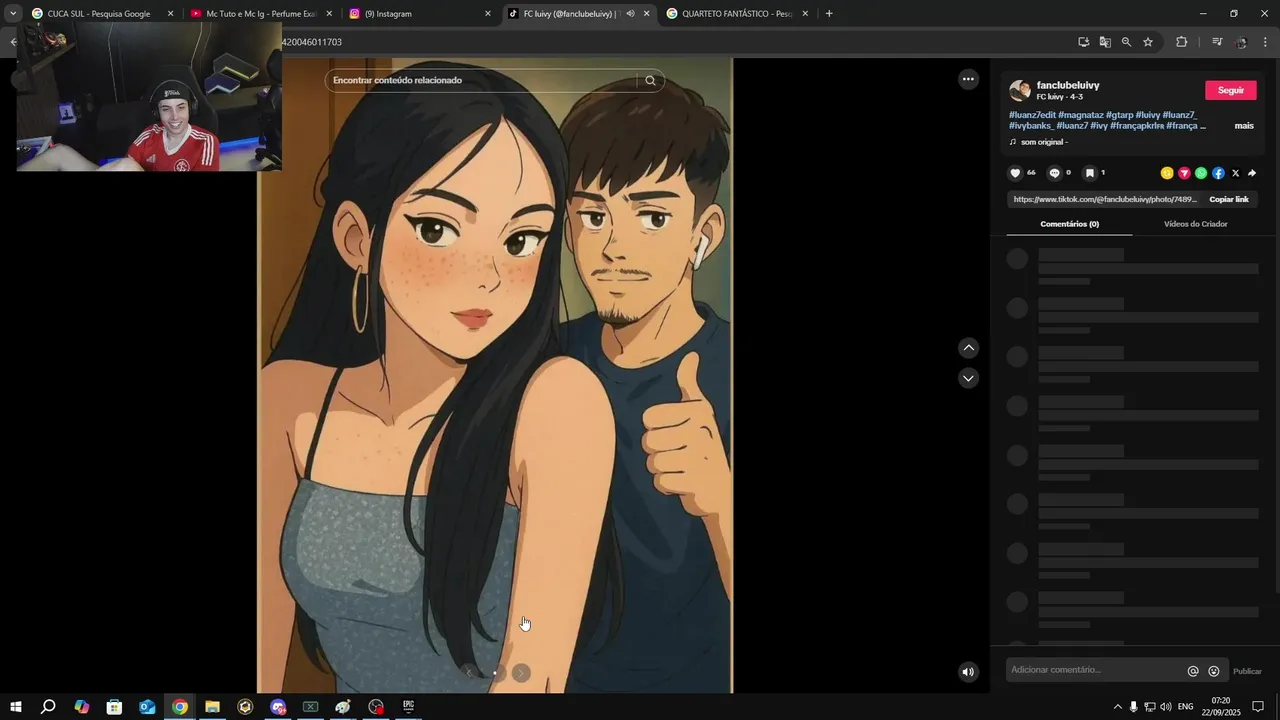Viewport: 1280px width, 720px height.
Task: Click Copiar link
Action: (x=1229, y=199)
